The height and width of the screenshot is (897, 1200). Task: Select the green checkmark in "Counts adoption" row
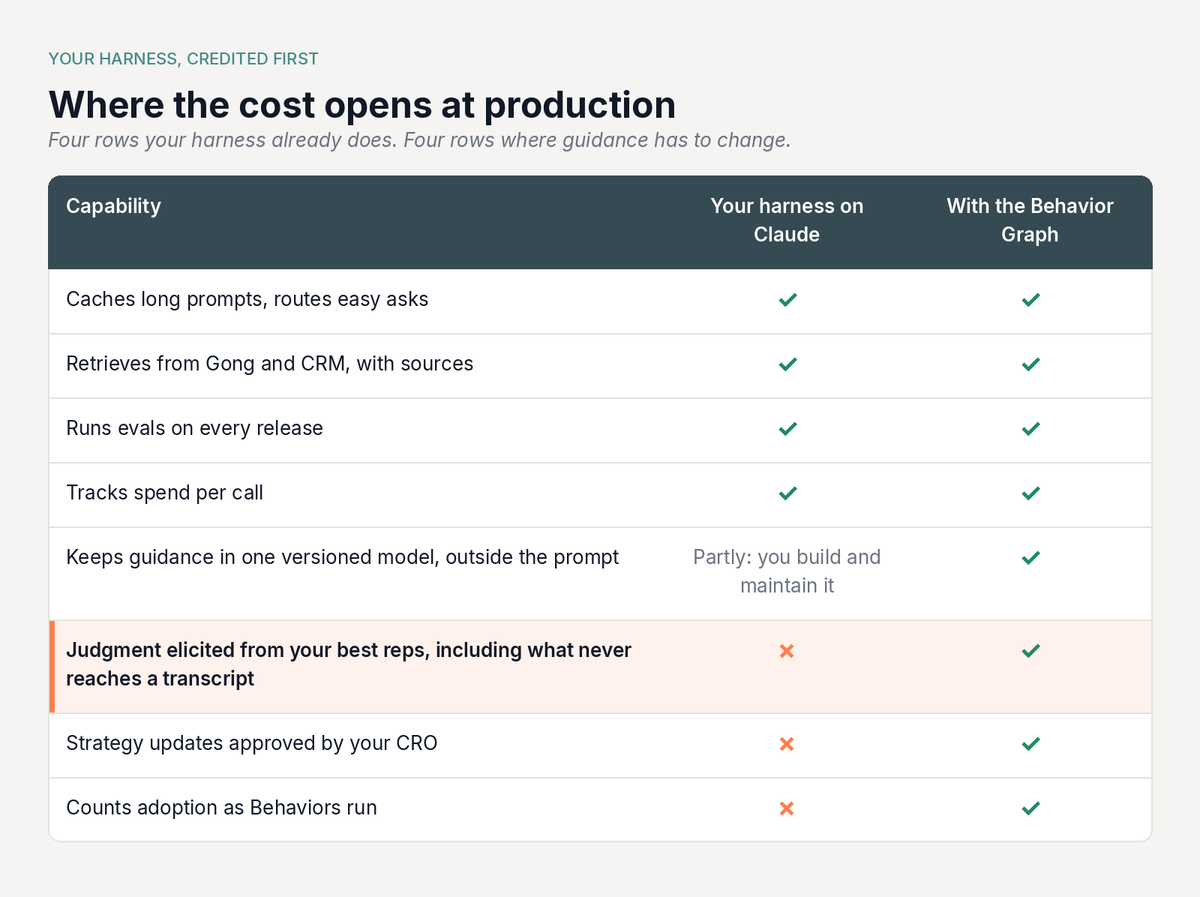pyautogui.click(x=1031, y=808)
